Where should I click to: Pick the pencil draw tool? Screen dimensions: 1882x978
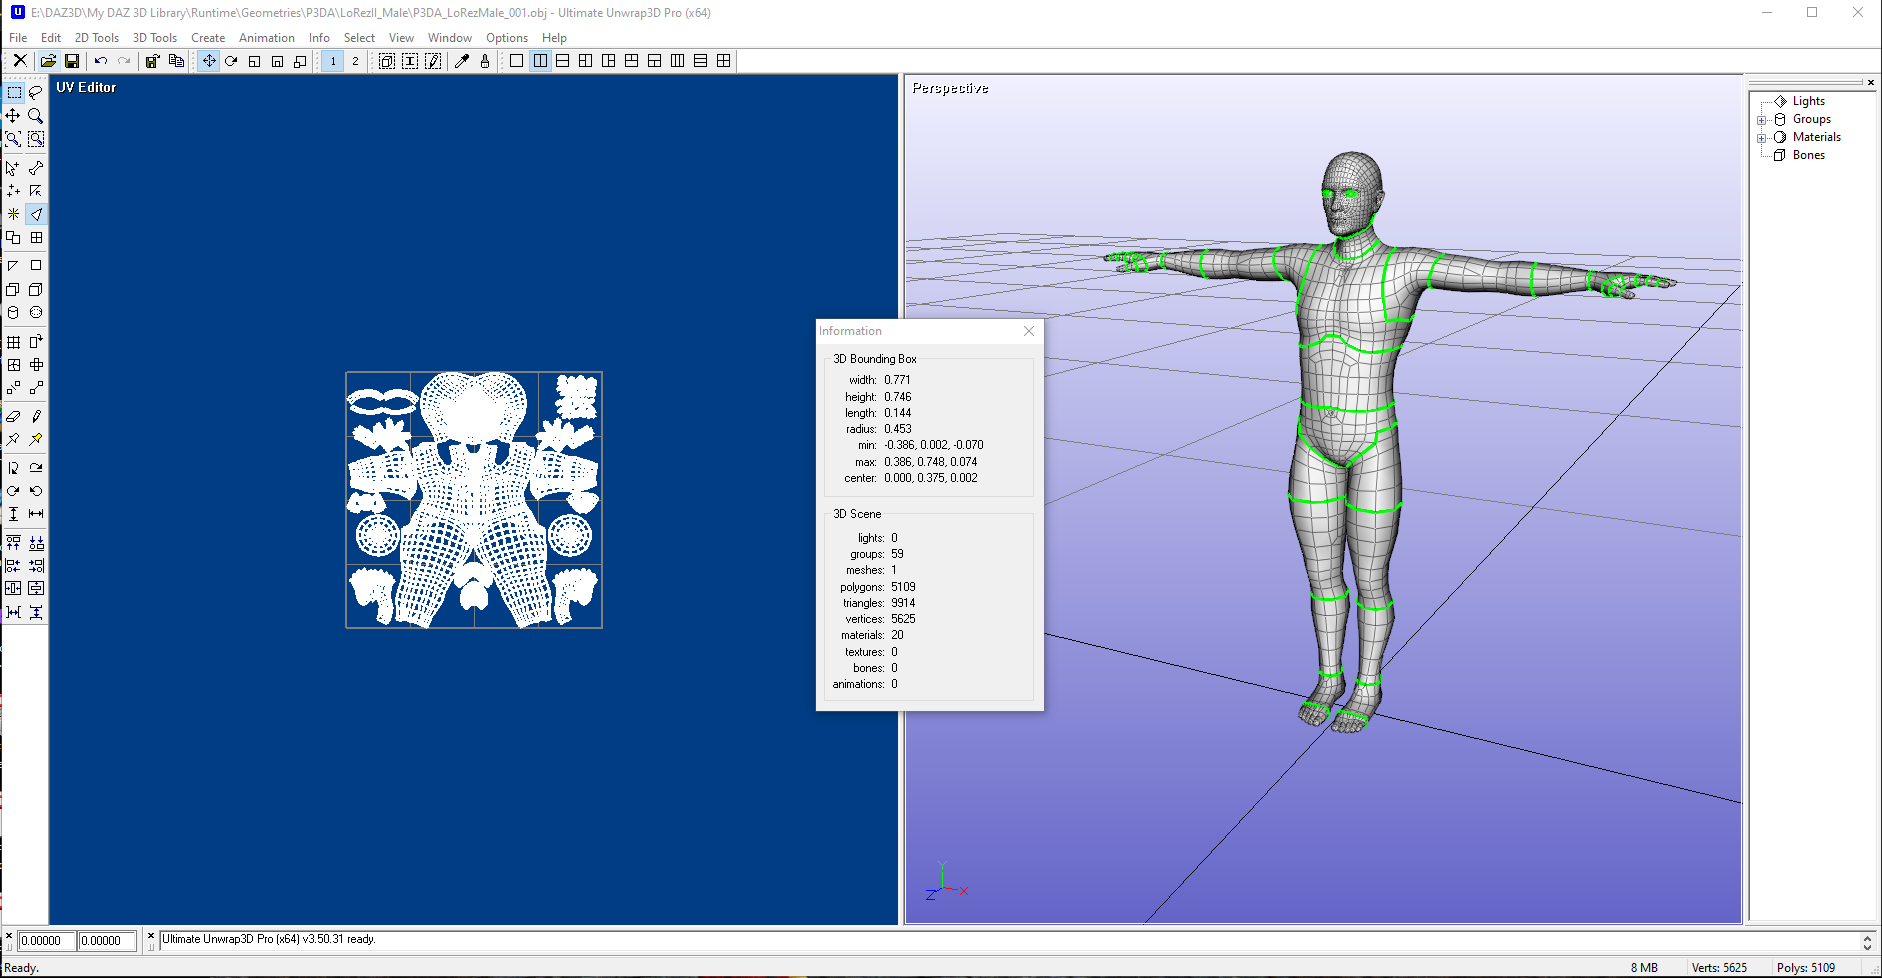36,416
